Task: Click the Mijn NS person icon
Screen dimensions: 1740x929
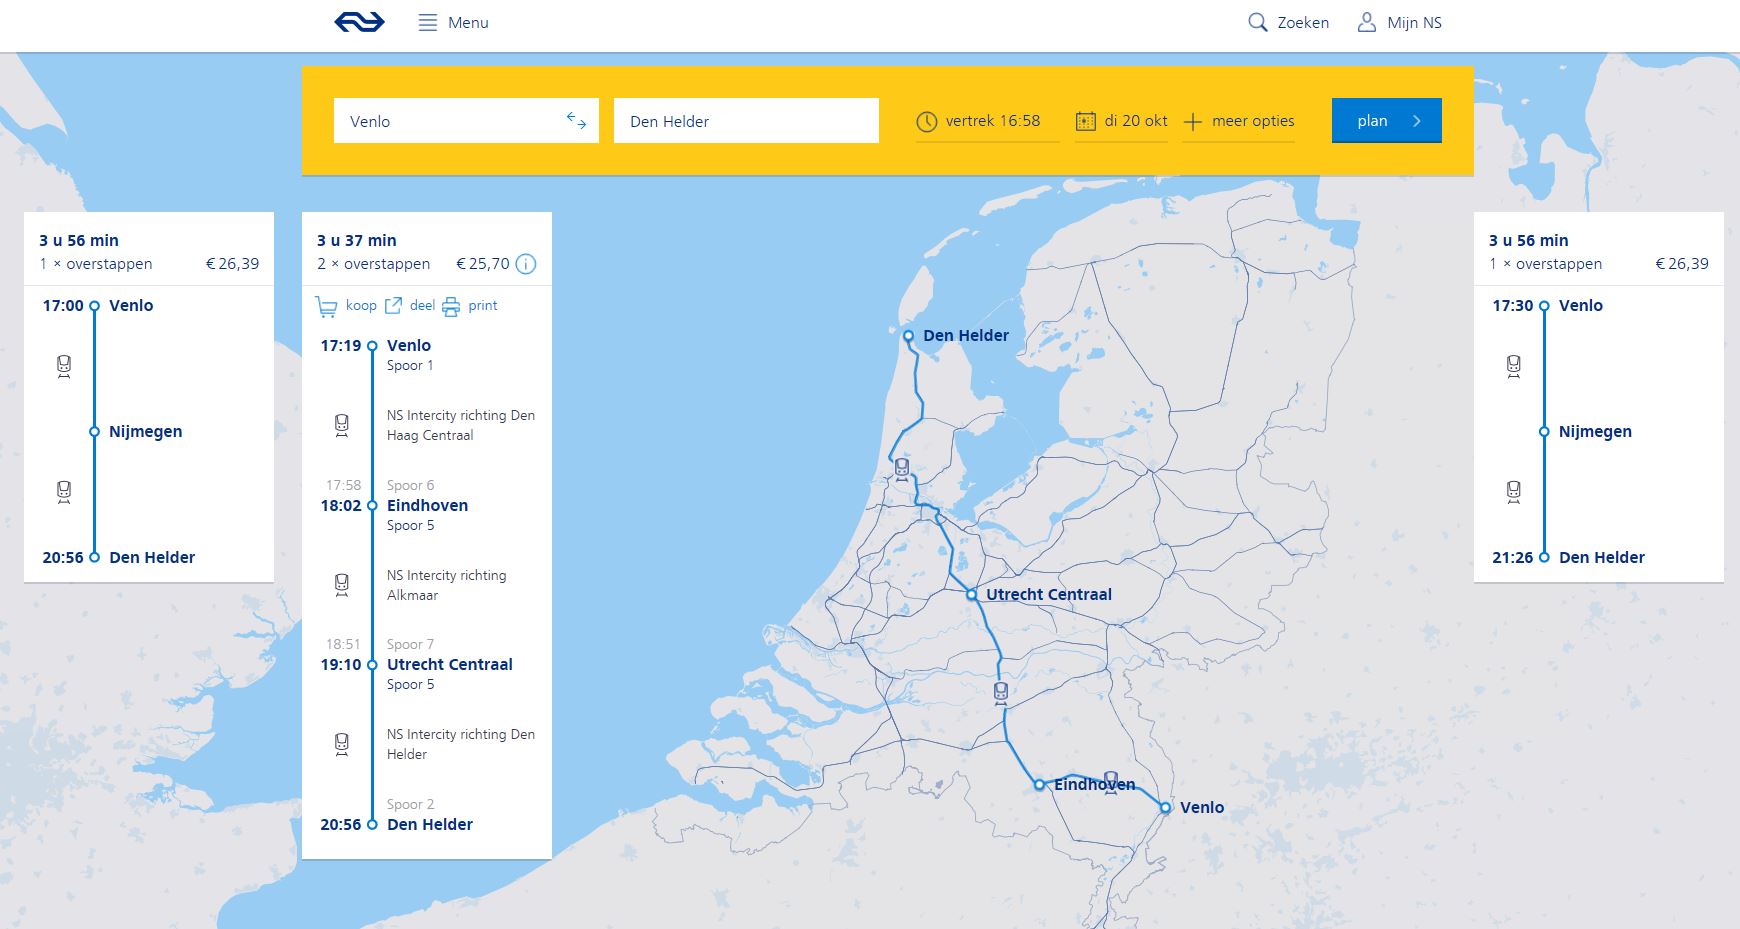Action: point(1365,20)
